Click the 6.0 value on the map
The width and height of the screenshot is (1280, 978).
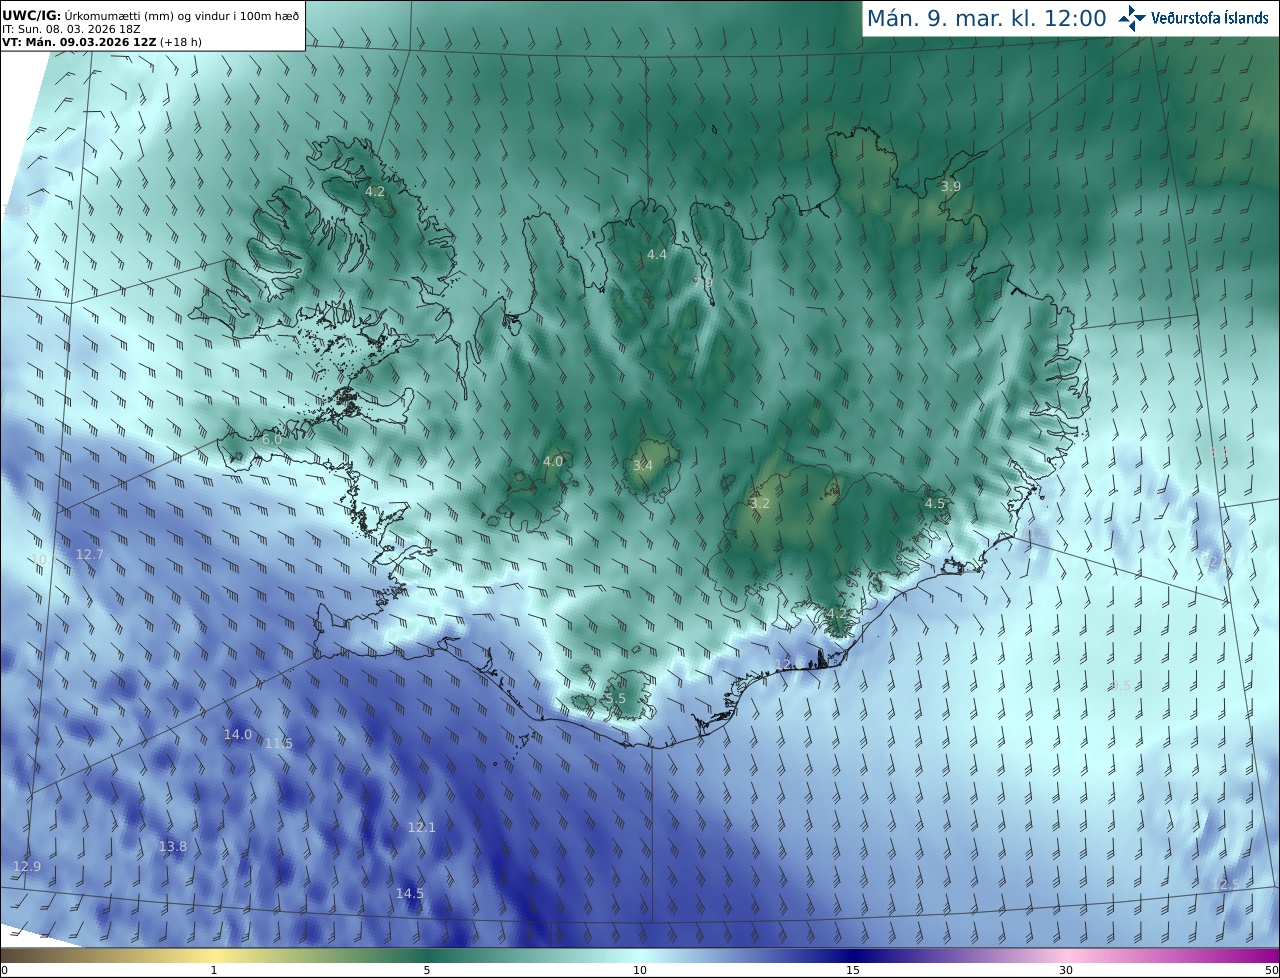click(x=272, y=439)
